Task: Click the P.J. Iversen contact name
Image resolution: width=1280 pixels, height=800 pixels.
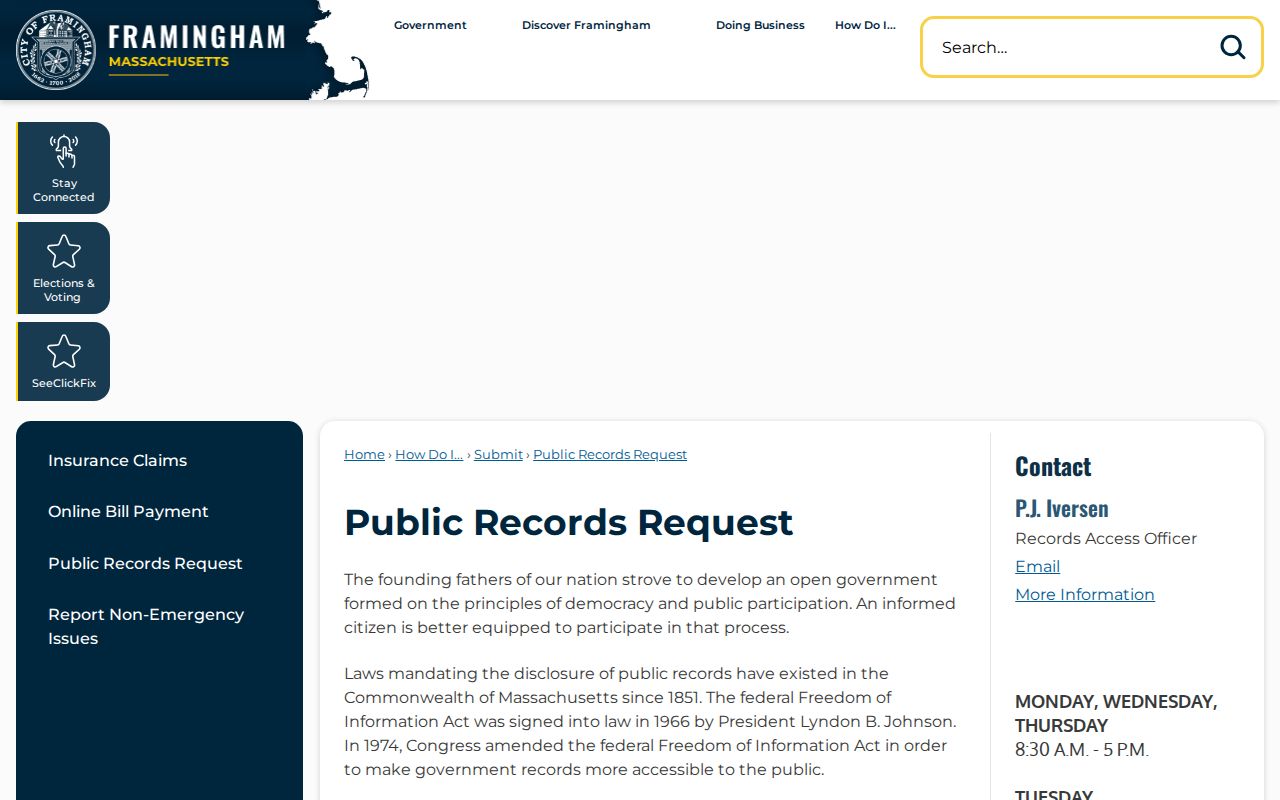Action: (1062, 508)
